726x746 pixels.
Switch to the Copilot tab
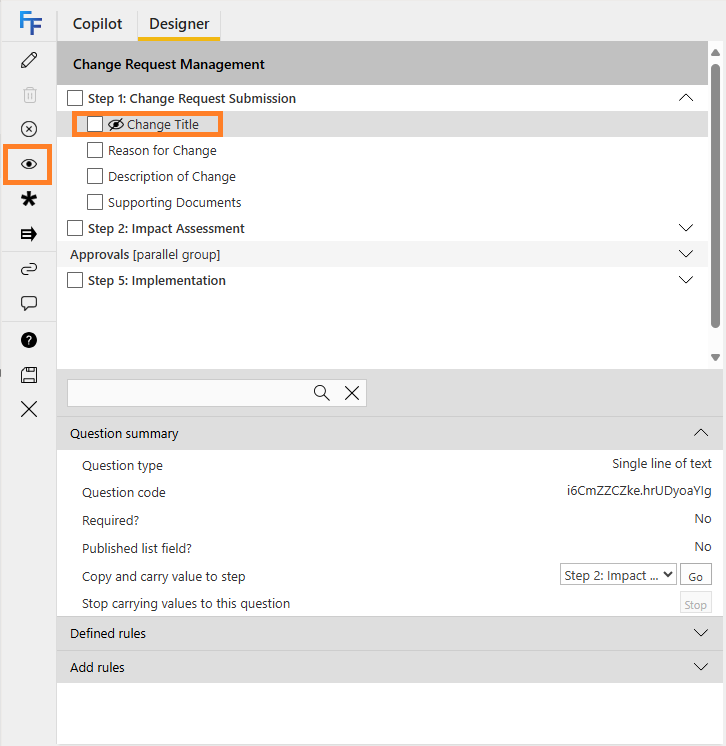(98, 24)
